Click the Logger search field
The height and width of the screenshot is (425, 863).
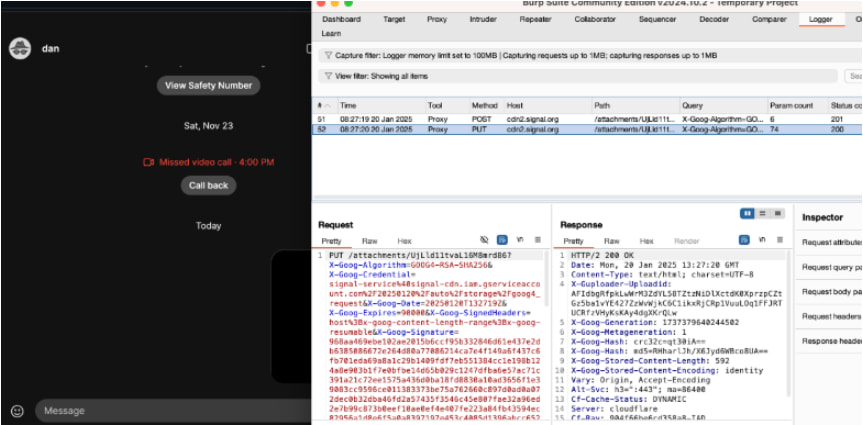(854, 76)
